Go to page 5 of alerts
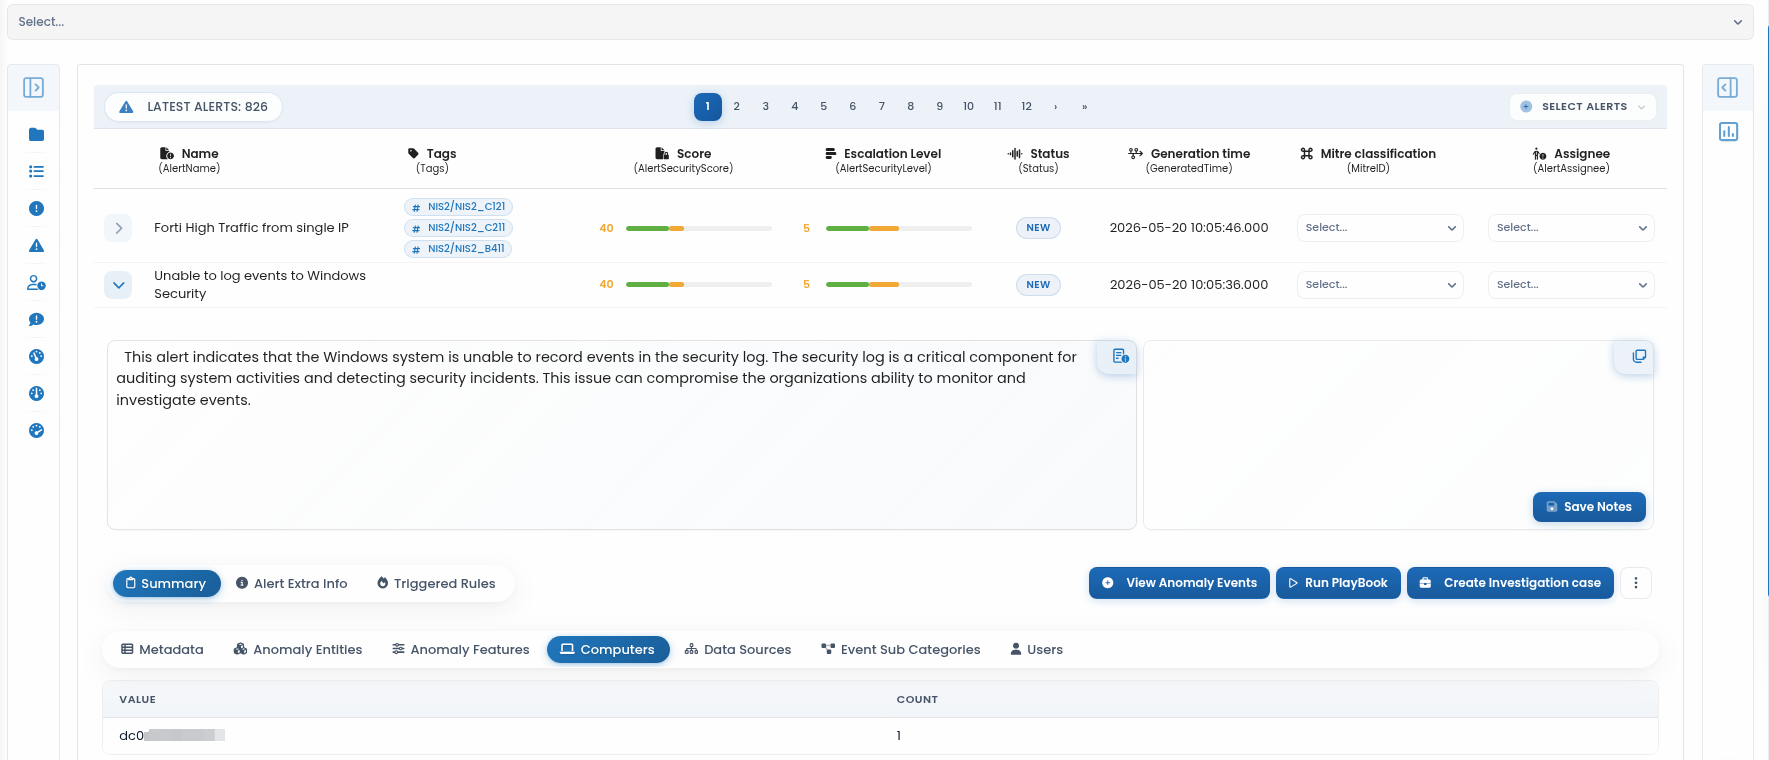The width and height of the screenshot is (1769, 760). (x=824, y=107)
